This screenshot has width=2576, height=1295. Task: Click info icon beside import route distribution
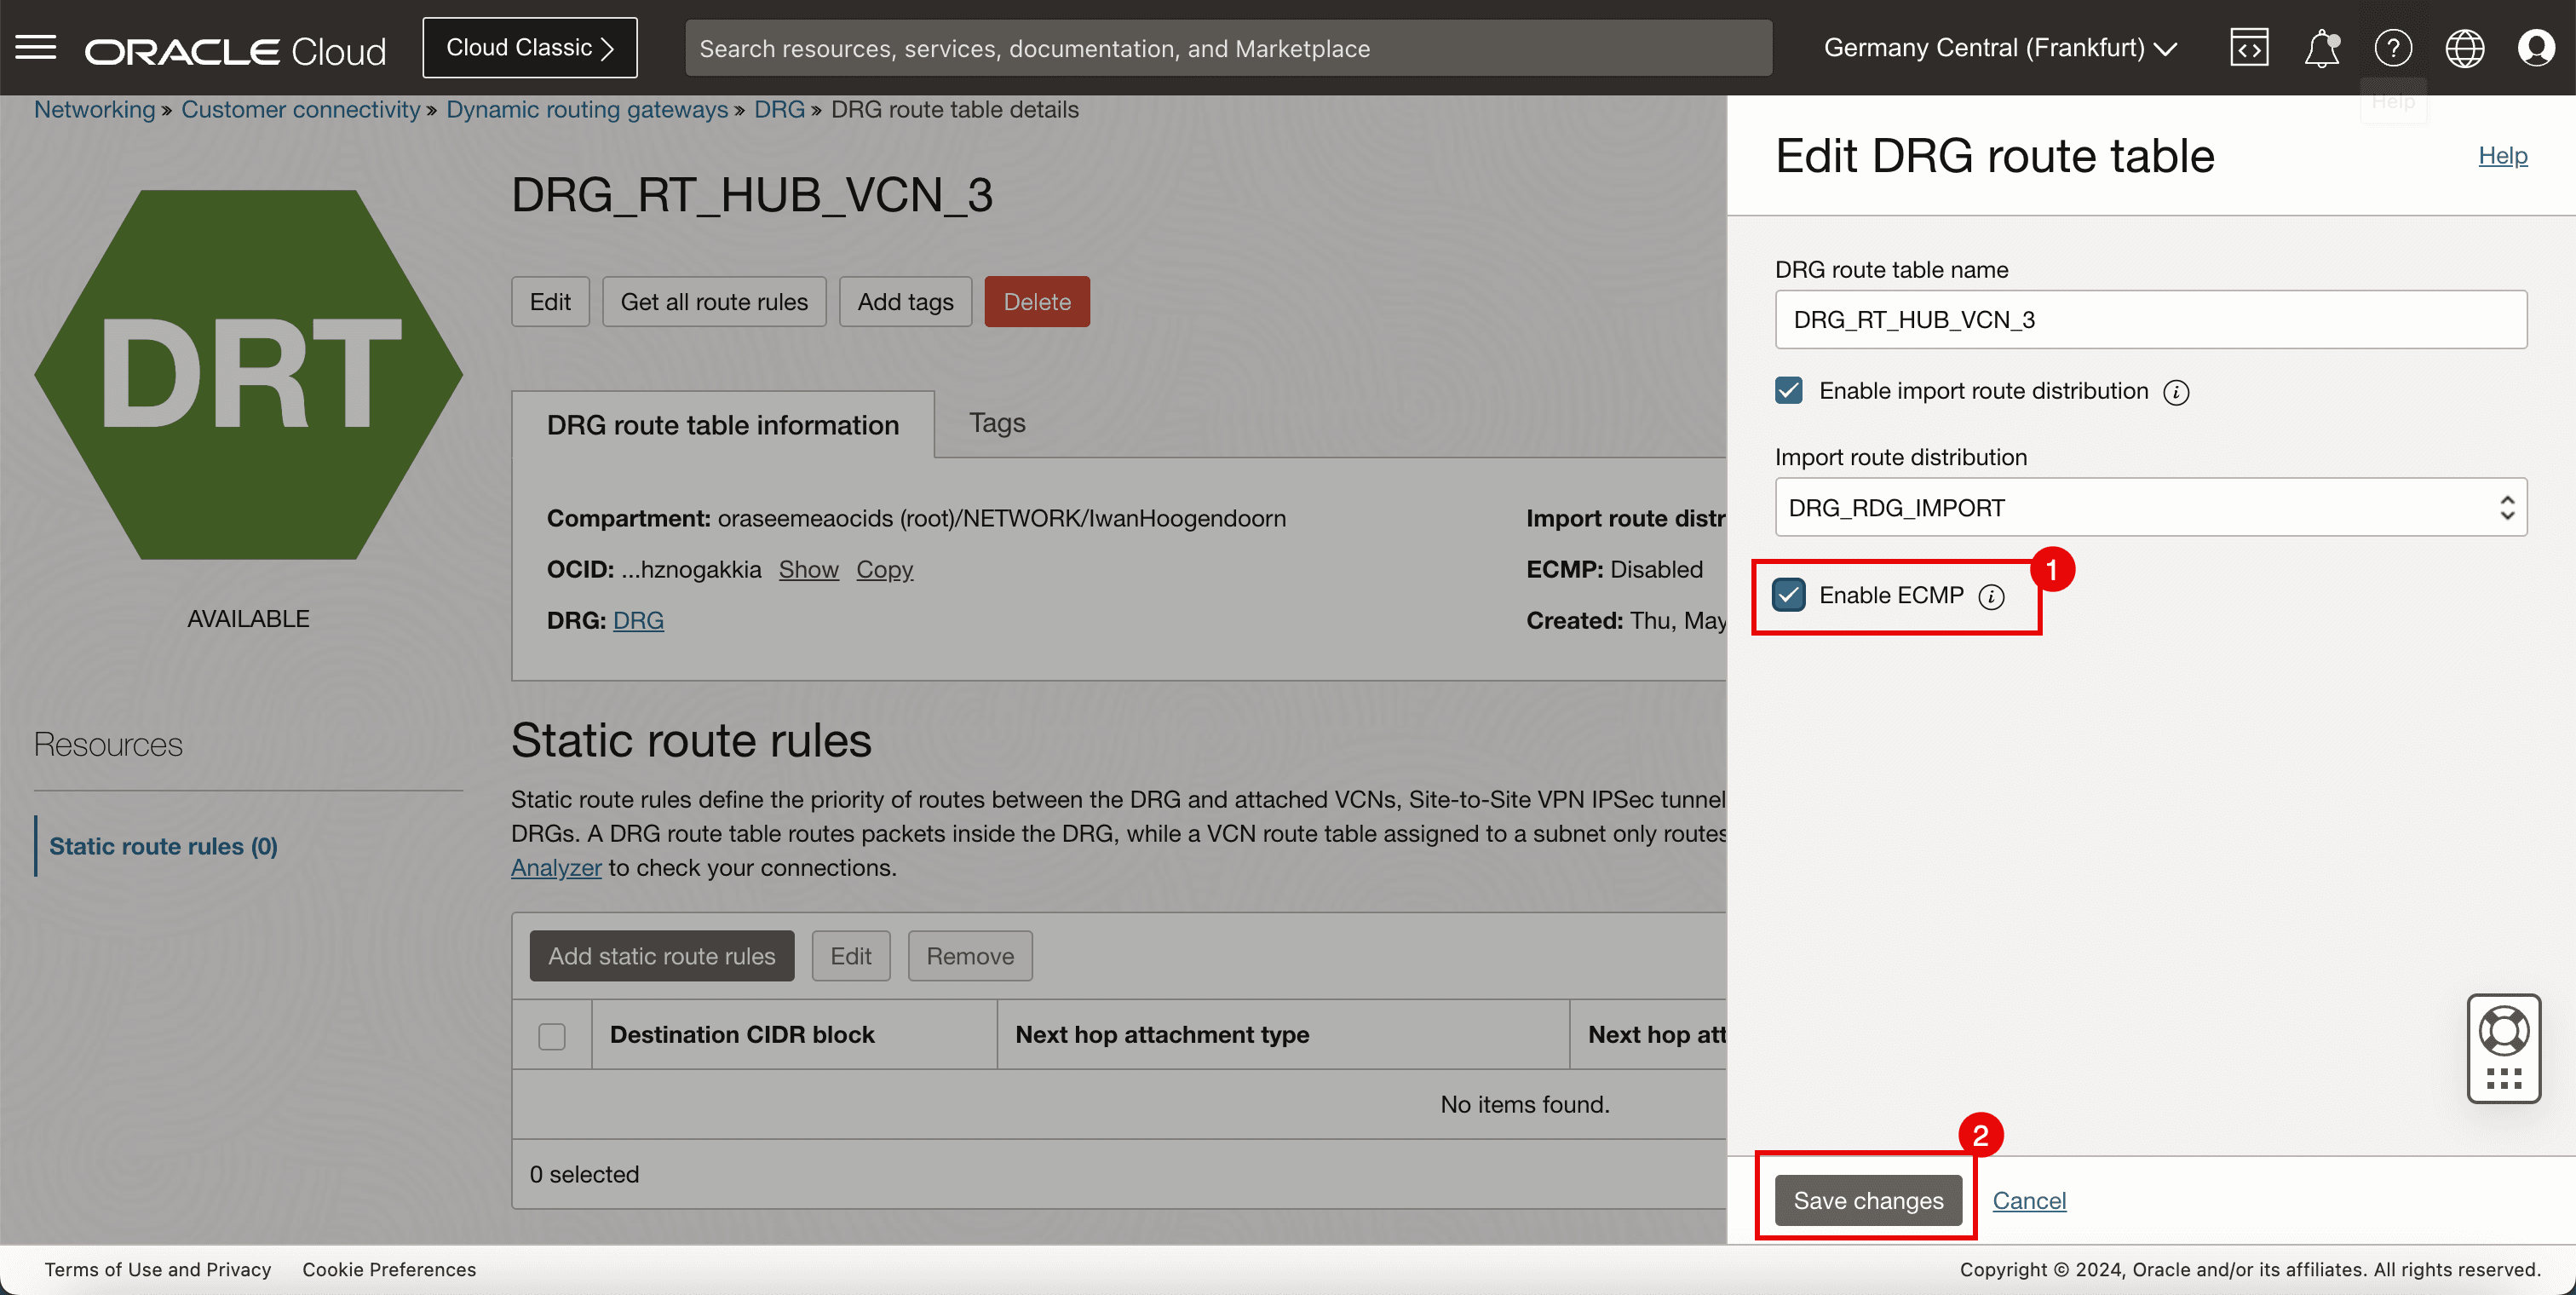(x=2176, y=392)
